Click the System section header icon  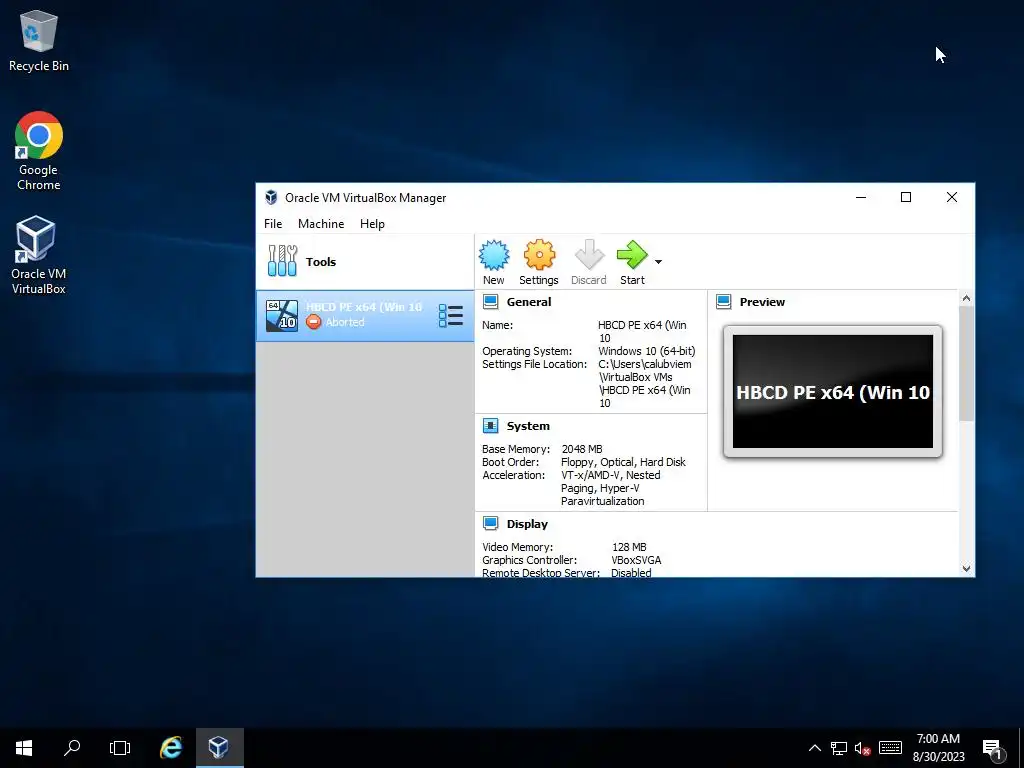pyautogui.click(x=490, y=426)
